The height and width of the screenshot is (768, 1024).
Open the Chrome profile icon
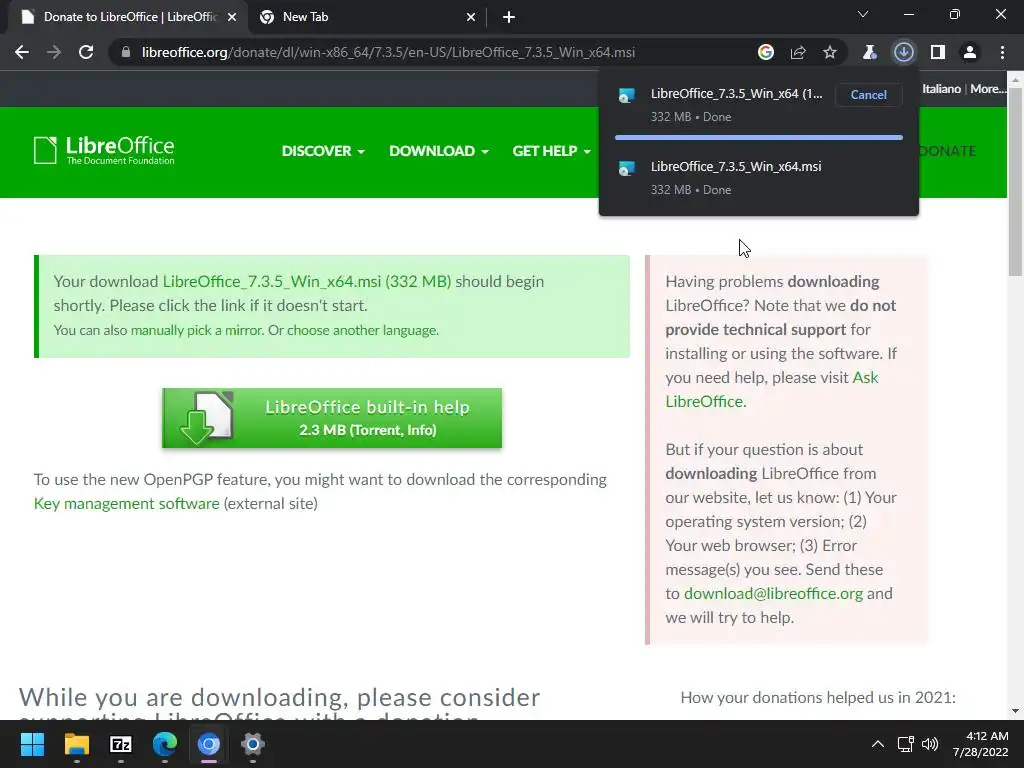tap(970, 52)
